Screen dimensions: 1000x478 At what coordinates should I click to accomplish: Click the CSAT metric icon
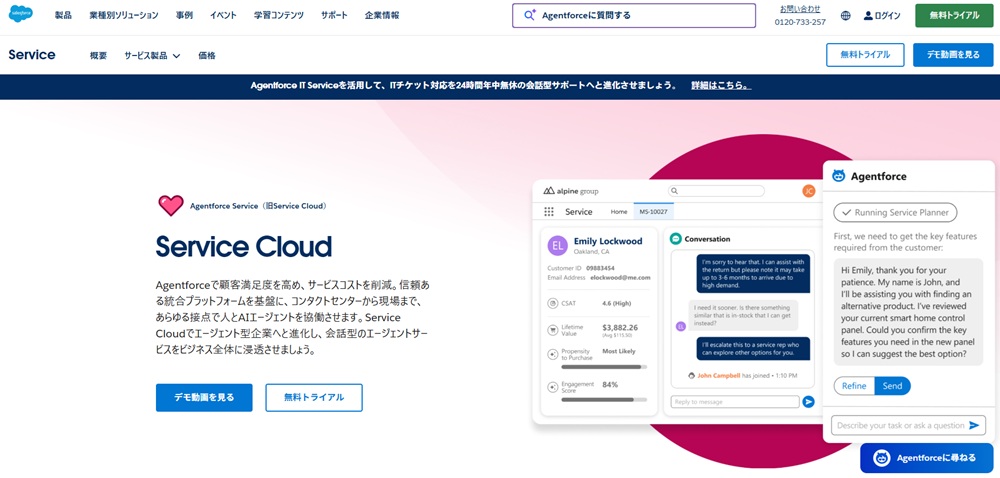click(552, 303)
